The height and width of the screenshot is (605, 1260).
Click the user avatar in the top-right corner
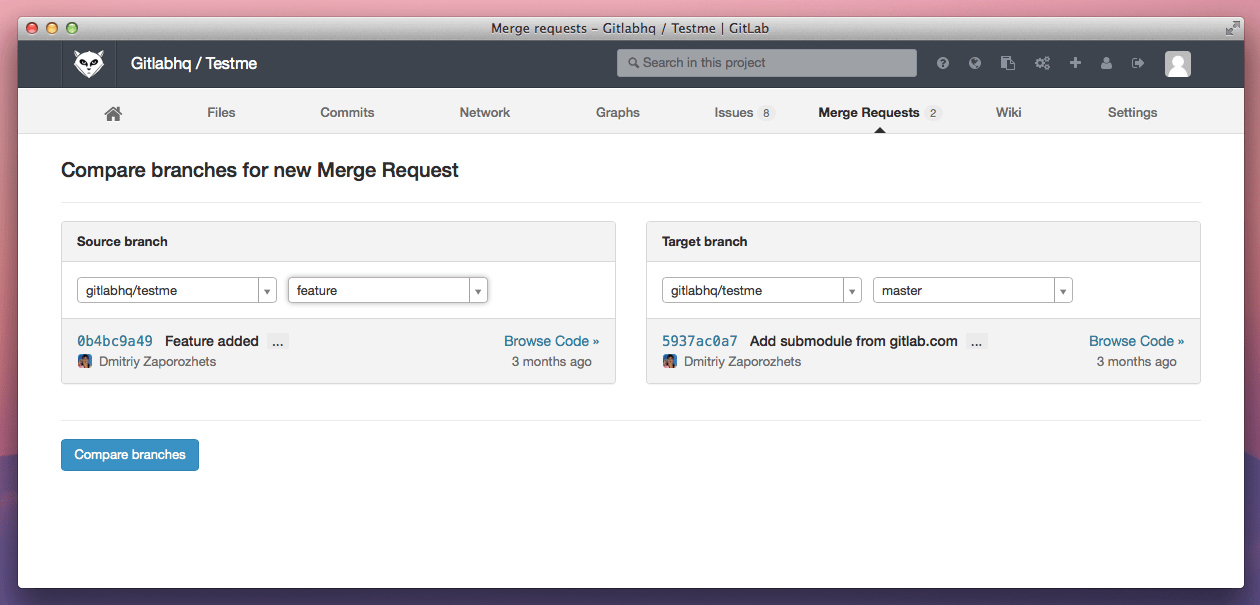tap(1177, 63)
